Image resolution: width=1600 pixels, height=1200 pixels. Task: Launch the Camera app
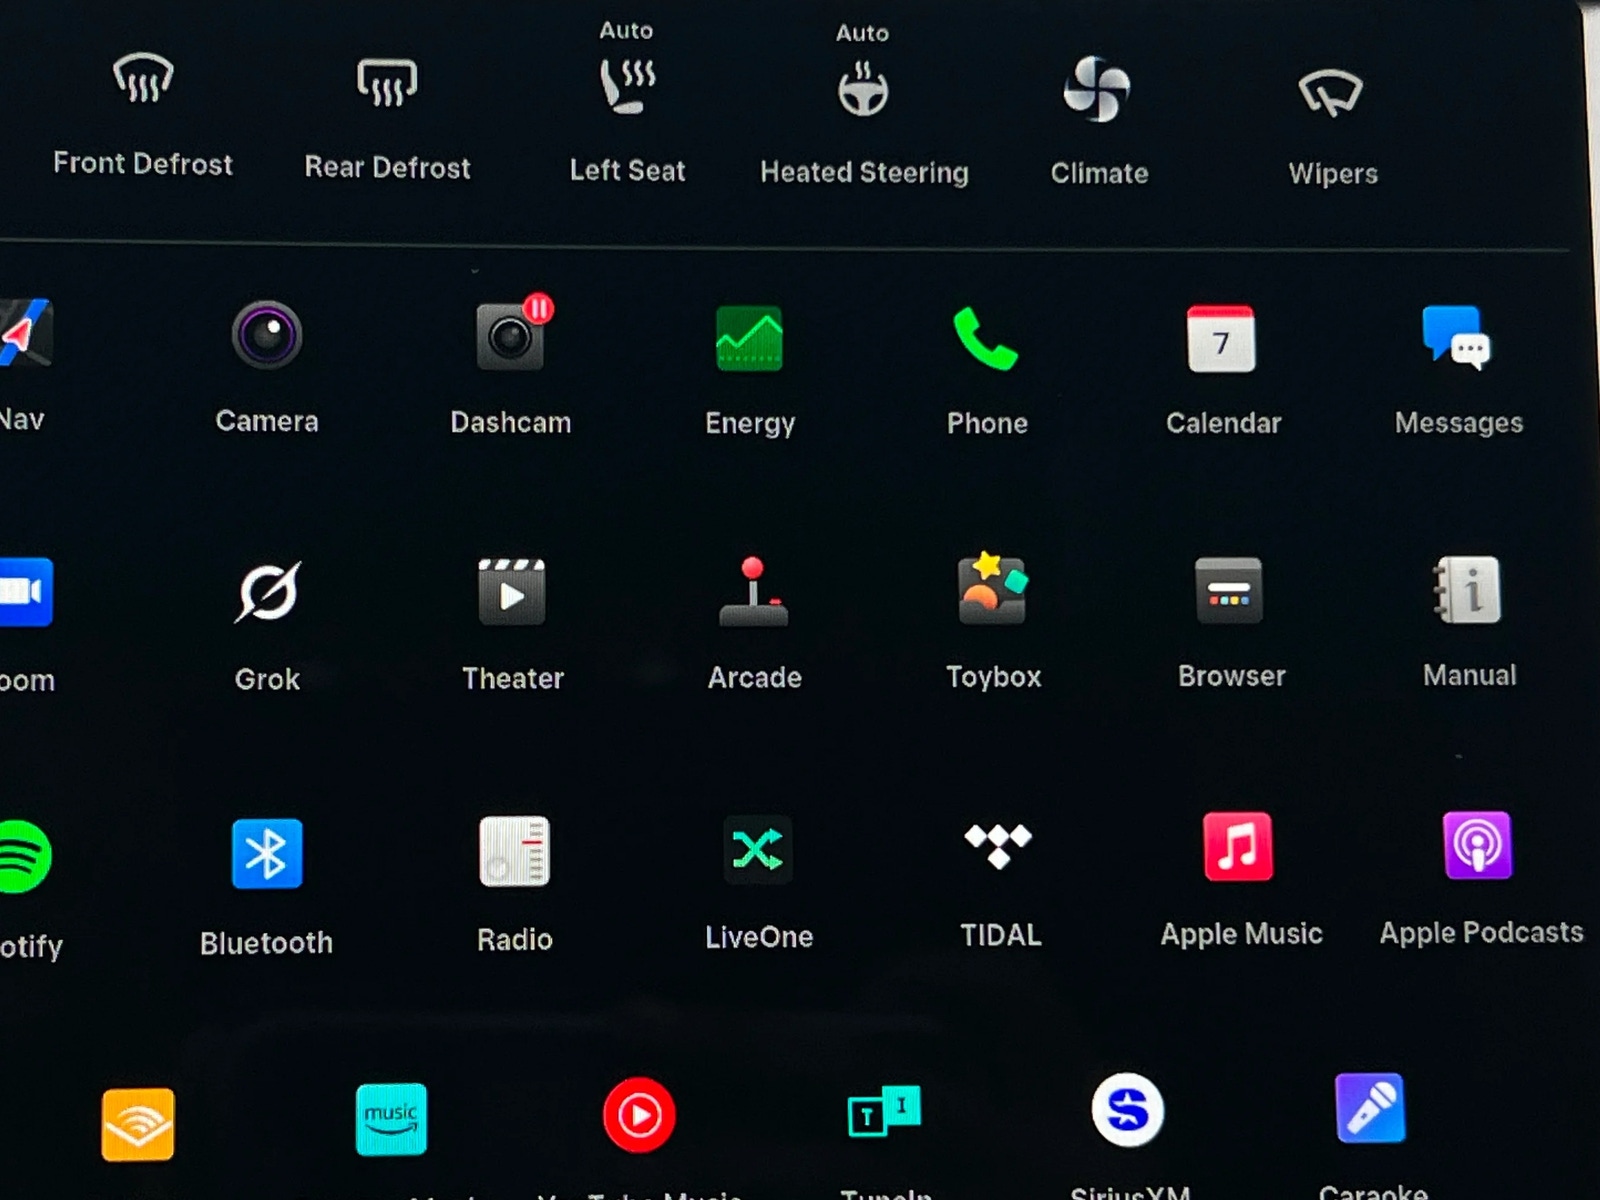[x=267, y=335]
